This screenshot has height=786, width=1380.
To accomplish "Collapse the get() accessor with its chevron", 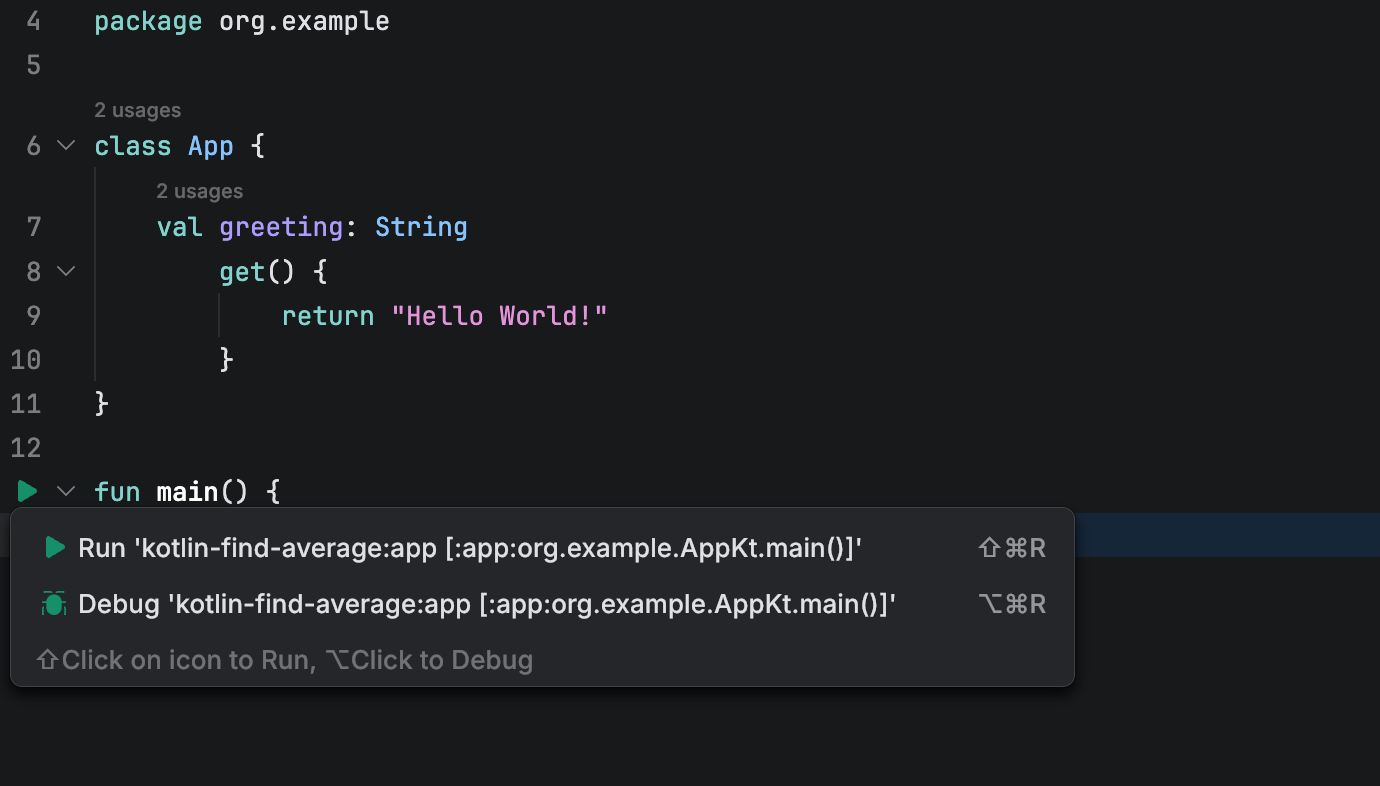I will click(x=65, y=271).
